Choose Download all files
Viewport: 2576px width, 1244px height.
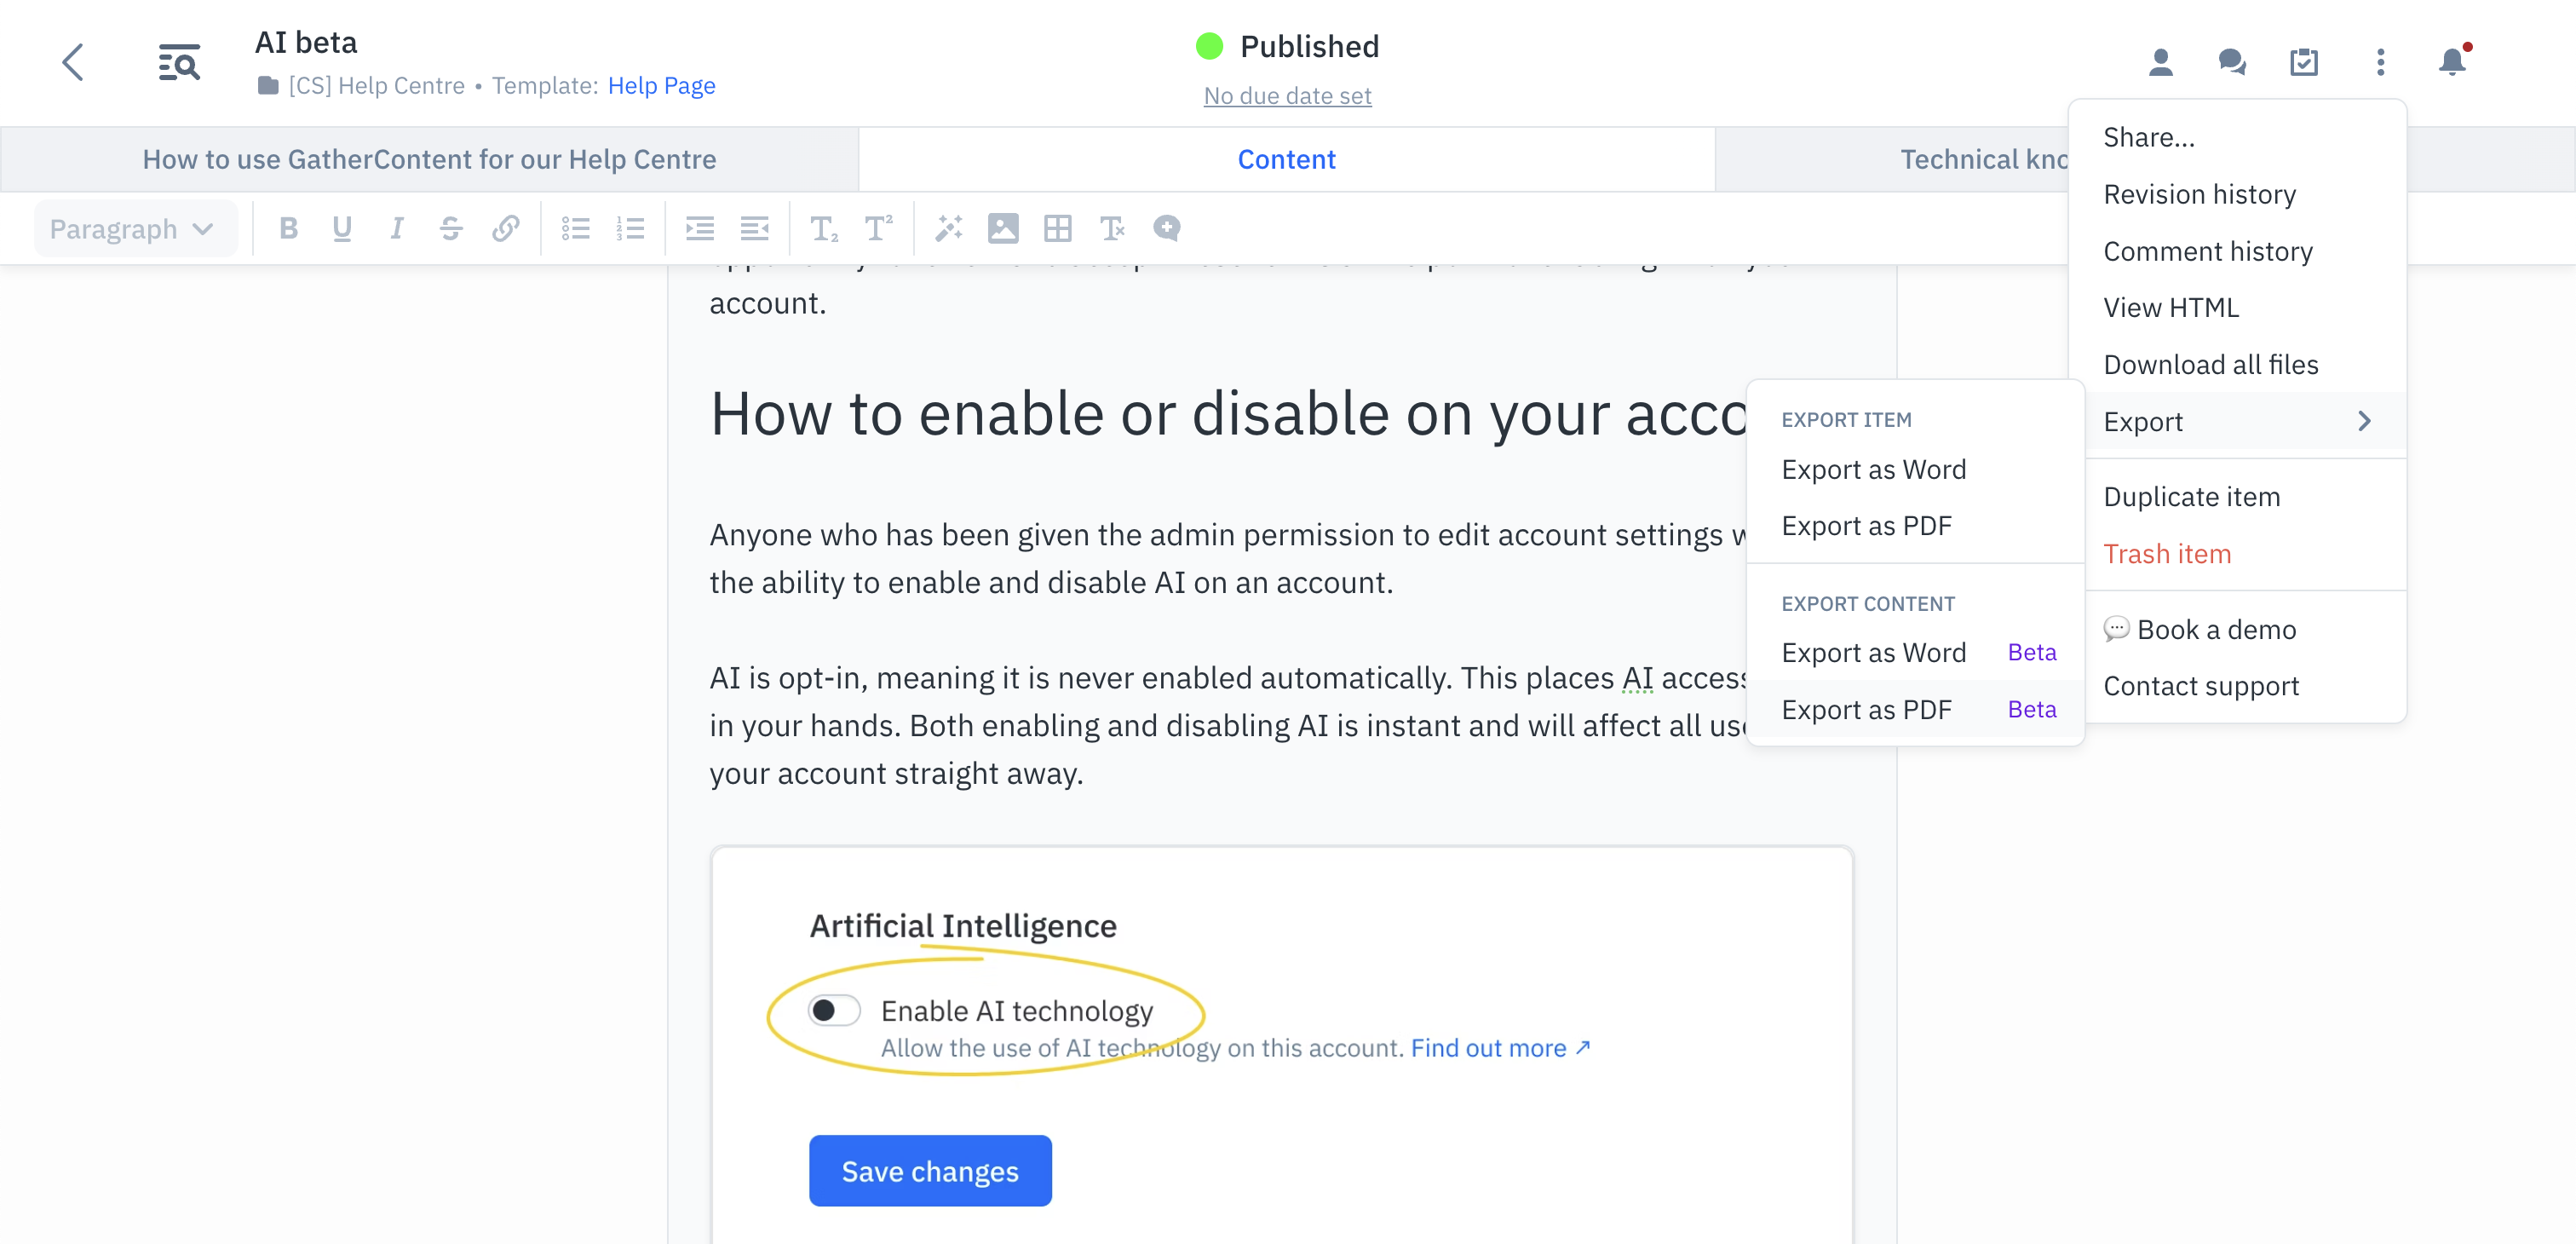click(2238, 364)
